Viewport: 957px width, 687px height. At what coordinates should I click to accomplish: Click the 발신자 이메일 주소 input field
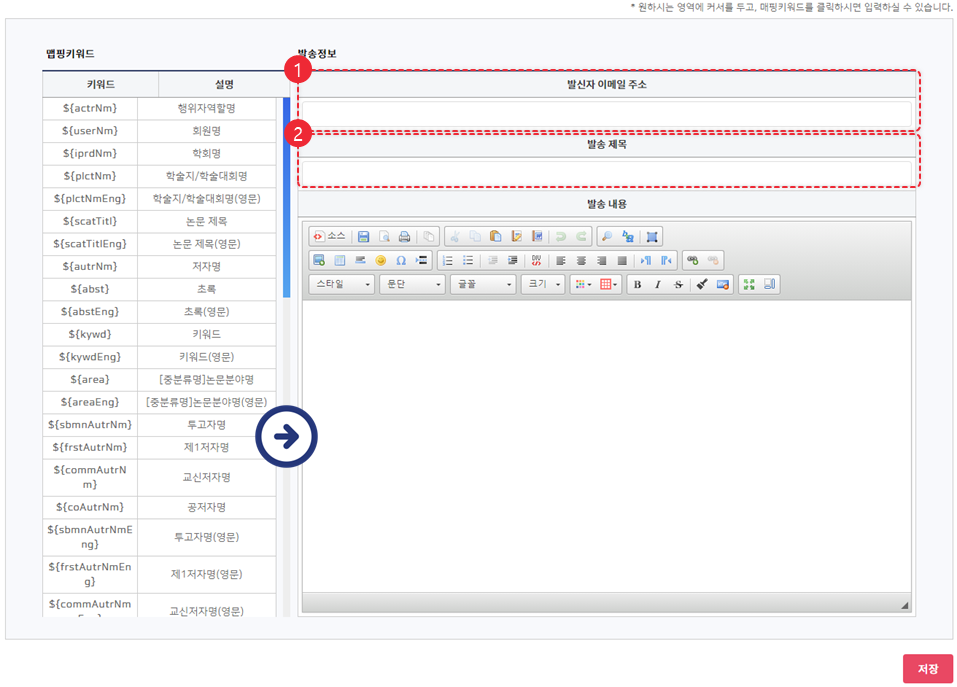coord(607,114)
